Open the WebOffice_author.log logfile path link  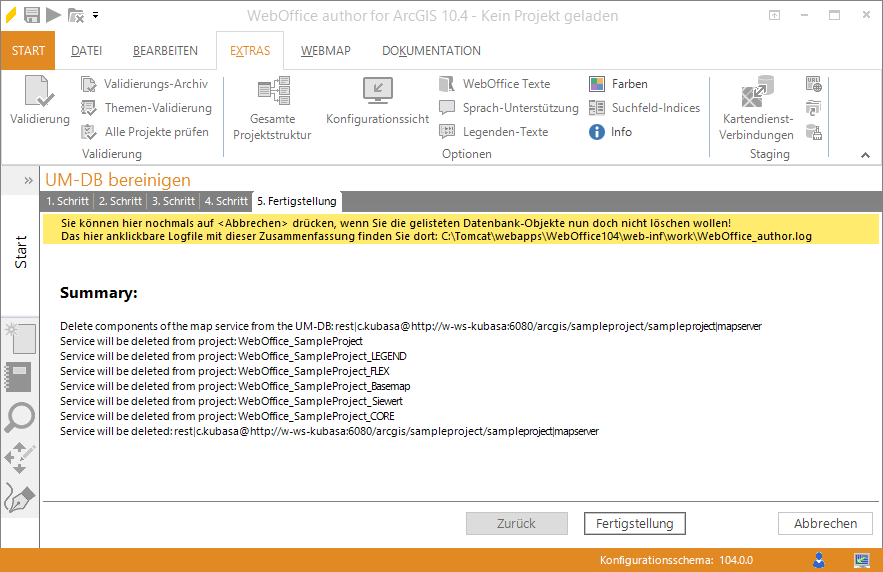626,236
